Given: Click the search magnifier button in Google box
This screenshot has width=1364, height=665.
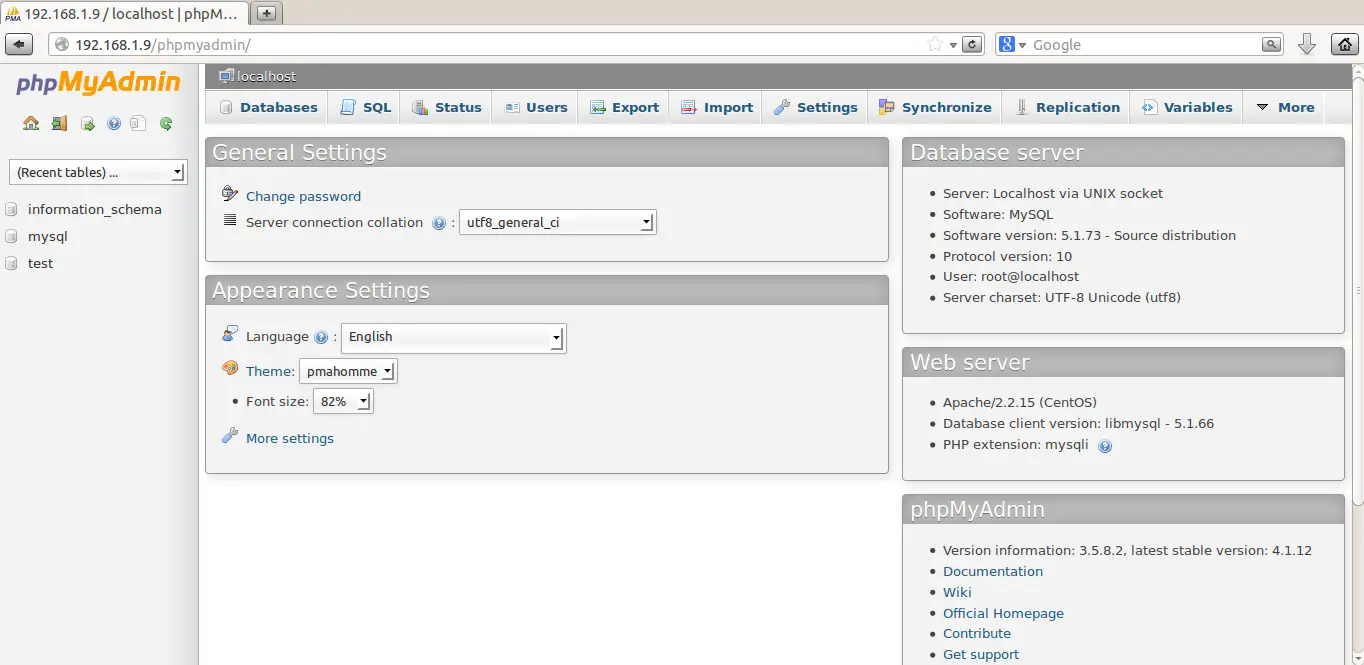Looking at the screenshot, I should click(1271, 44).
